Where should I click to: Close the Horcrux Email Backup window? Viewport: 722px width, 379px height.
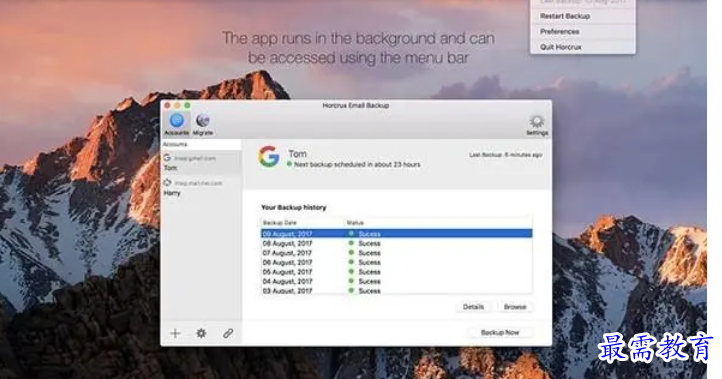coord(167,105)
